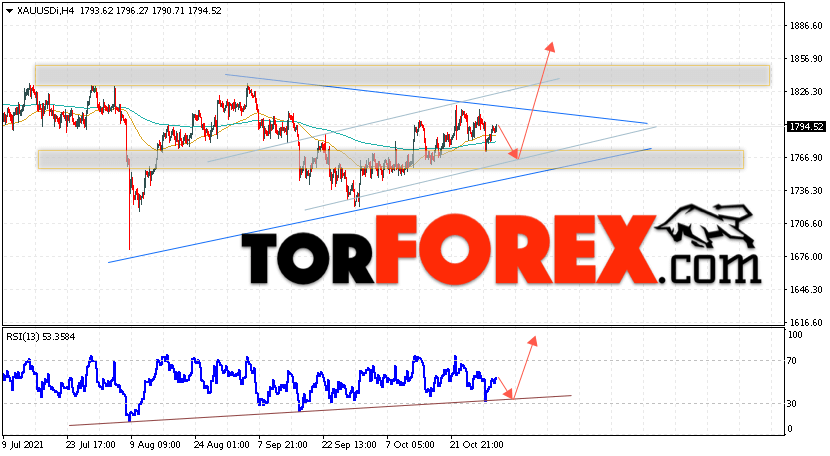Select the 22 Sep 13:00 time label
The height and width of the screenshot is (456, 830).
(x=349, y=444)
